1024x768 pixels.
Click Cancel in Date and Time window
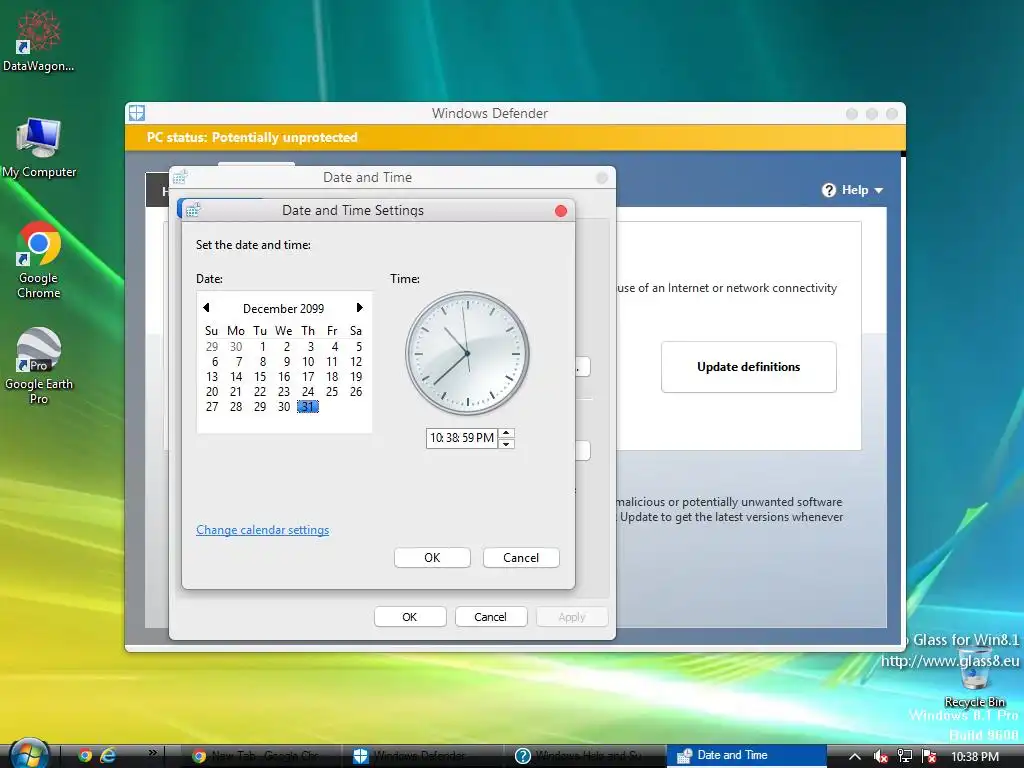490,617
